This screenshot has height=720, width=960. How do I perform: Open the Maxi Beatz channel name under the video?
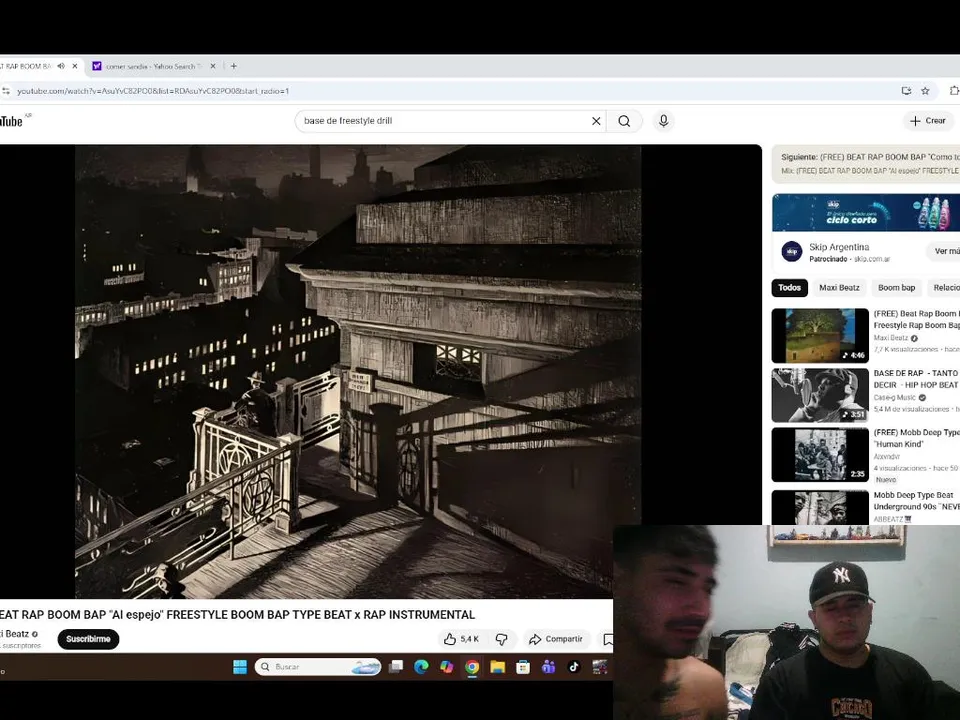15,634
